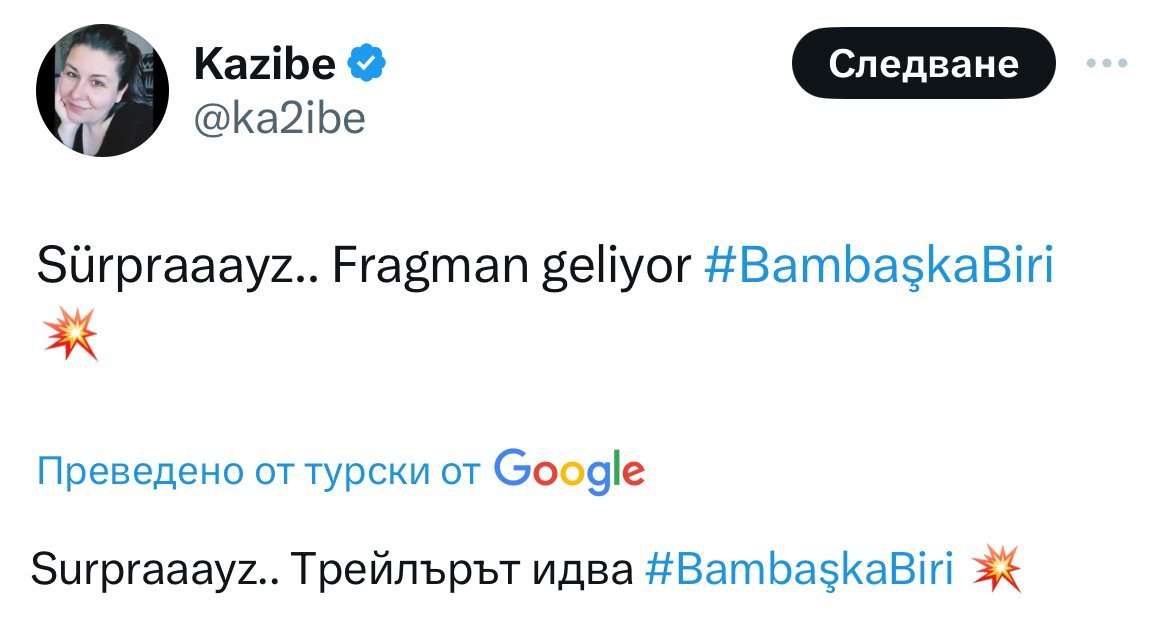Visit the @ka2ibe handle
Image resolution: width=1170 pixels, height=630 pixels.
pyautogui.click(x=279, y=119)
